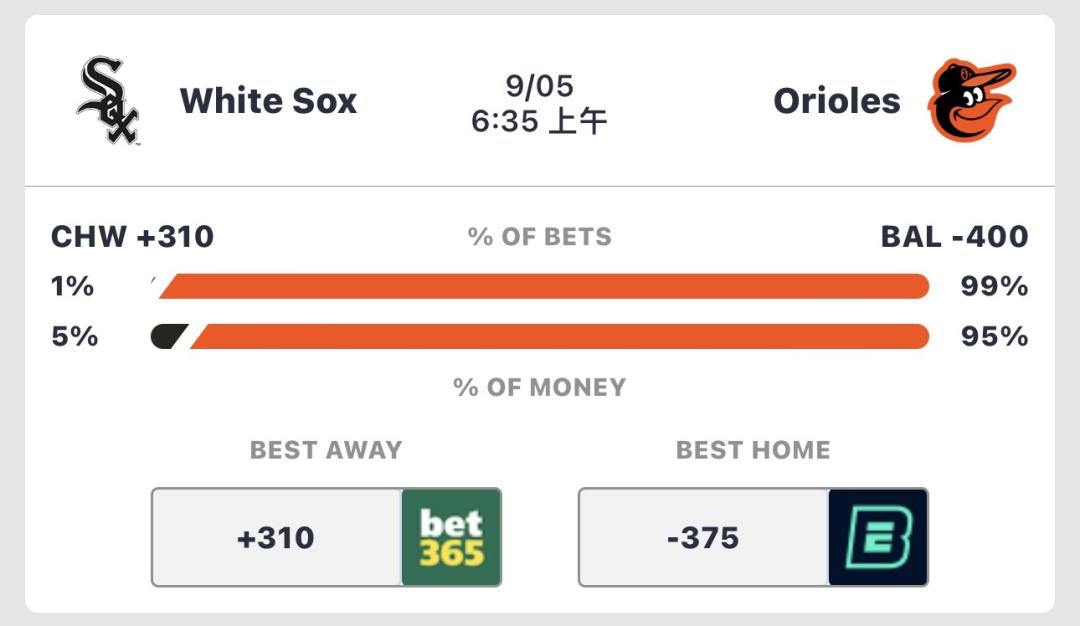The width and height of the screenshot is (1080, 626).
Task: Select the -375 best home odds
Action: [x=703, y=537]
